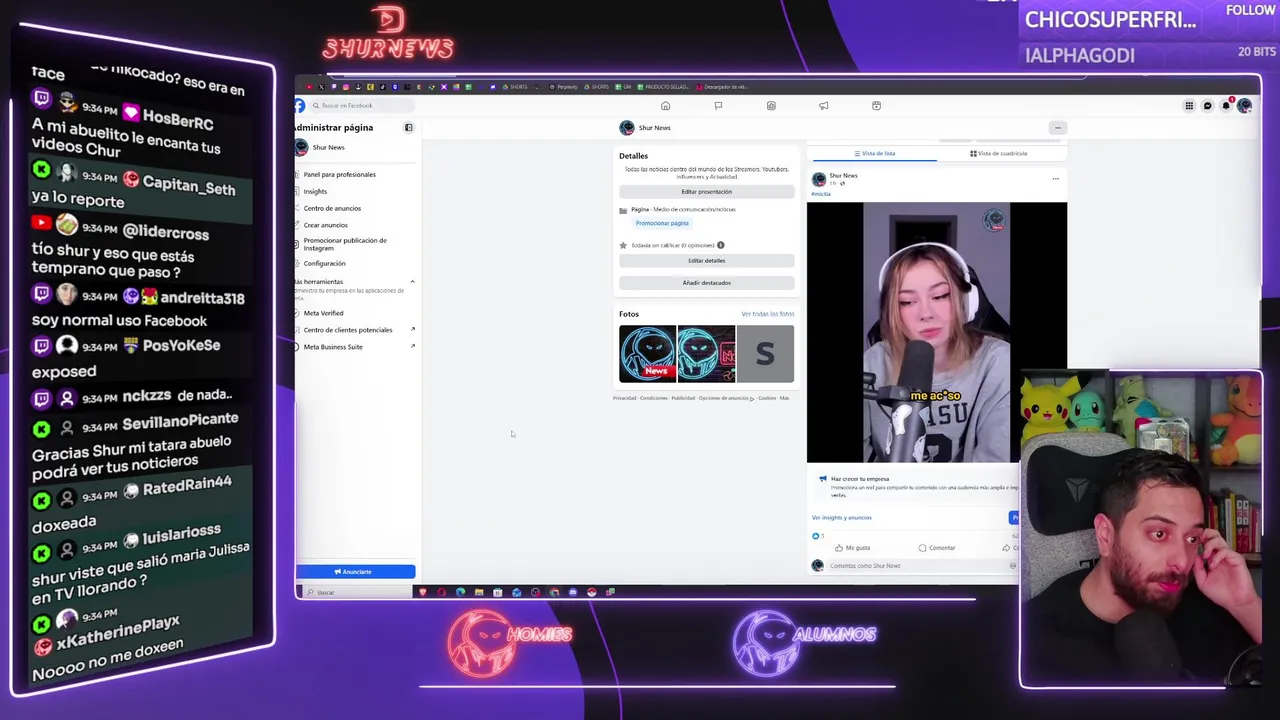Image resolution: width=1280 pixels, height=720 pixels.
Task: Switch to 'Vista de lista' tab
Action: pos(874,153)
